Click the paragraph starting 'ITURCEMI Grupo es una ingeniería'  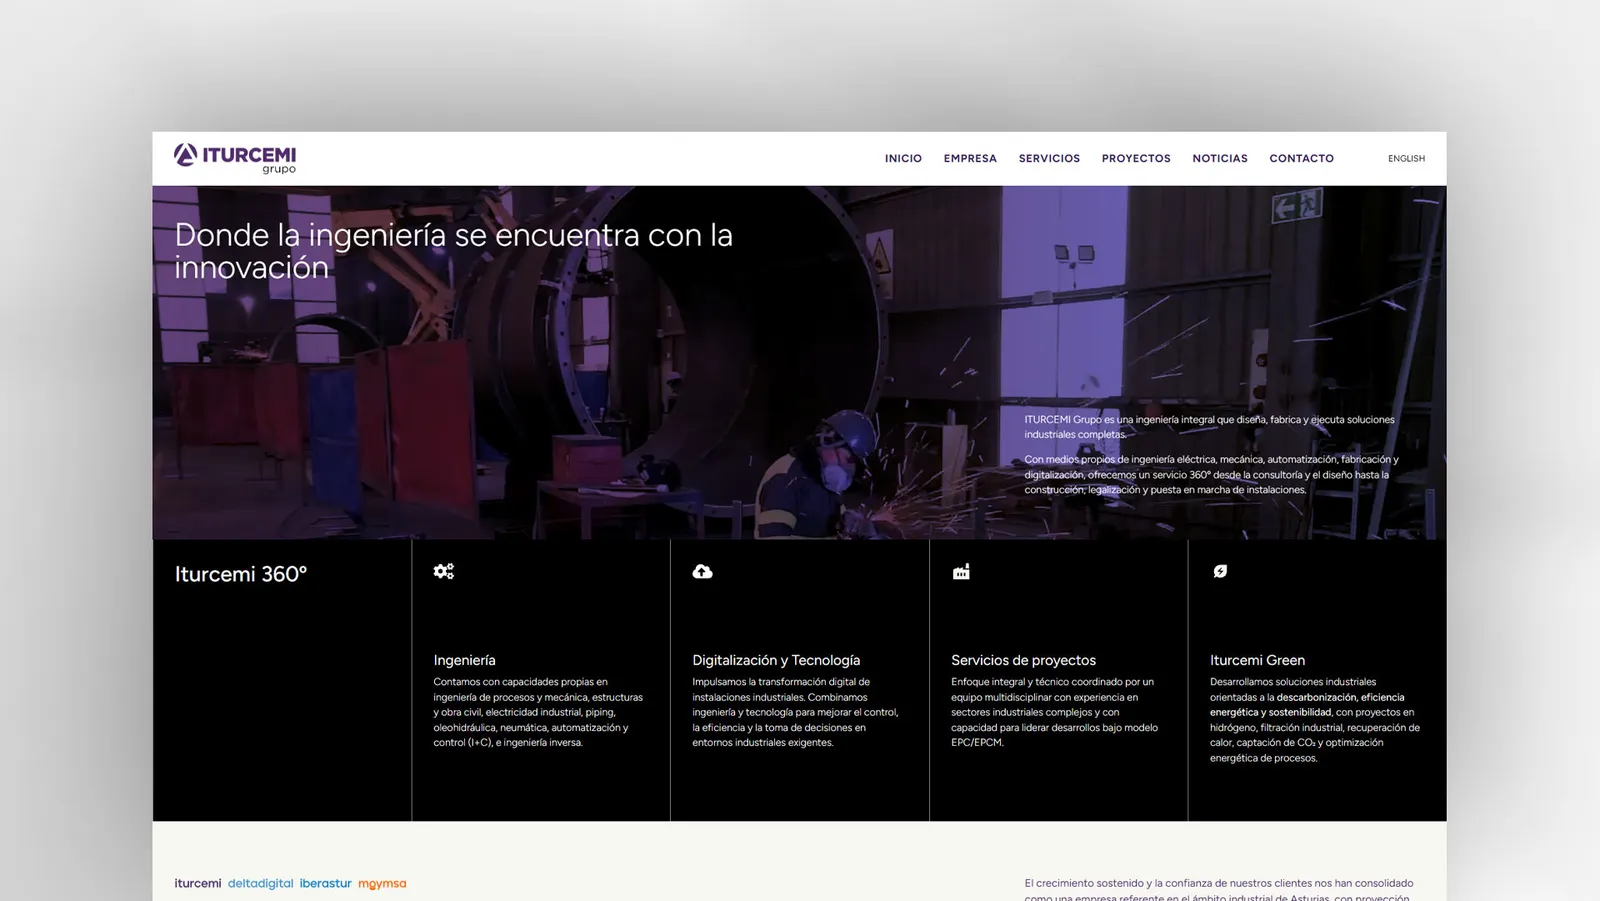coord(1209,427)
